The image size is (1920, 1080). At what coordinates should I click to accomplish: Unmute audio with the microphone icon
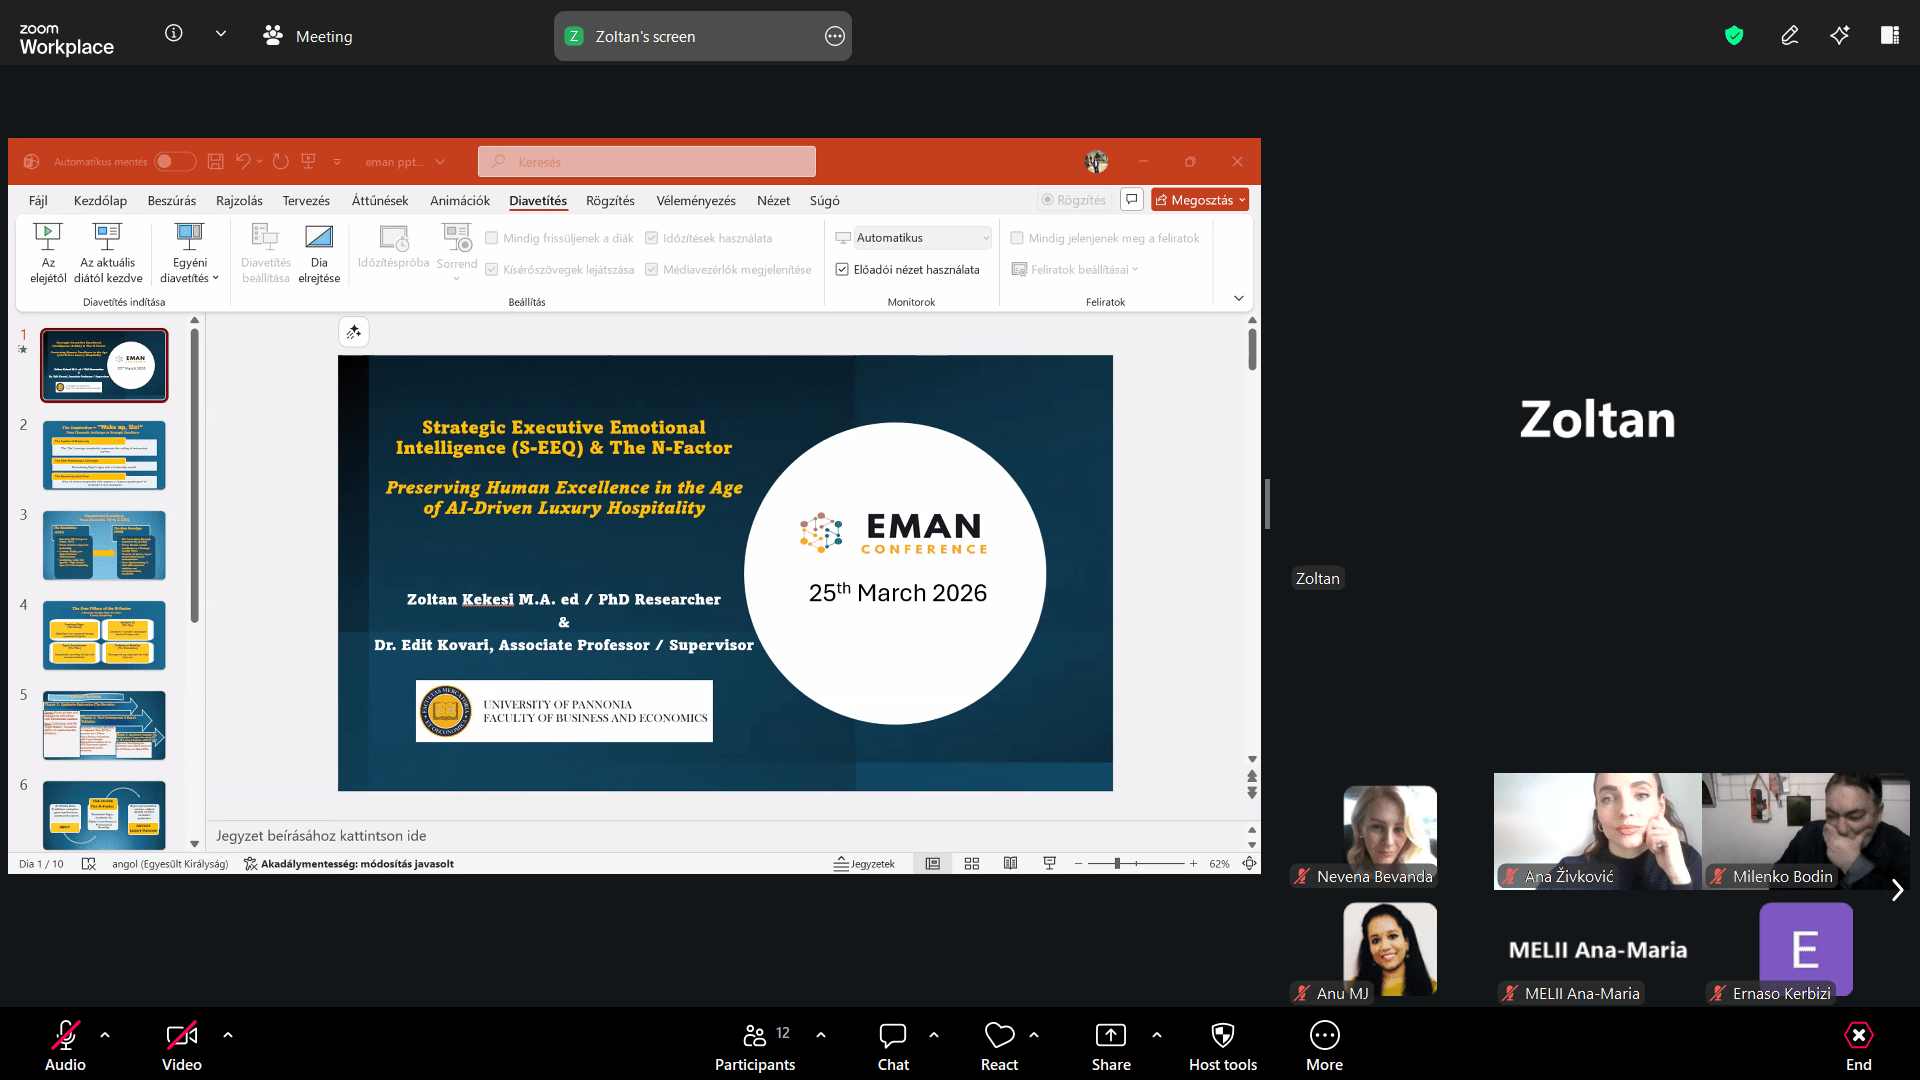(65, 1035)
